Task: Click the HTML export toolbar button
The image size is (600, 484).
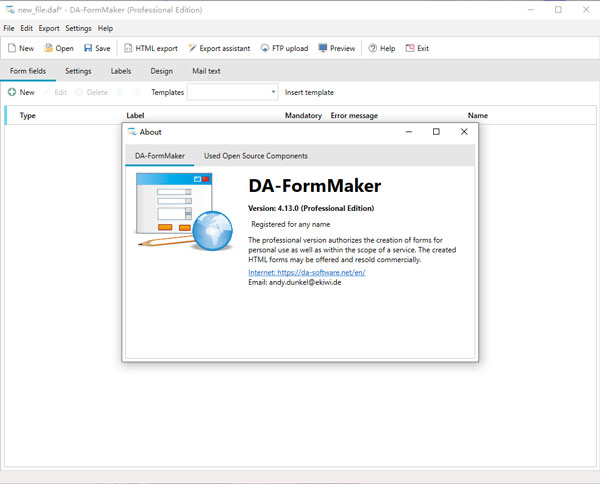Action: click(151, 48)
